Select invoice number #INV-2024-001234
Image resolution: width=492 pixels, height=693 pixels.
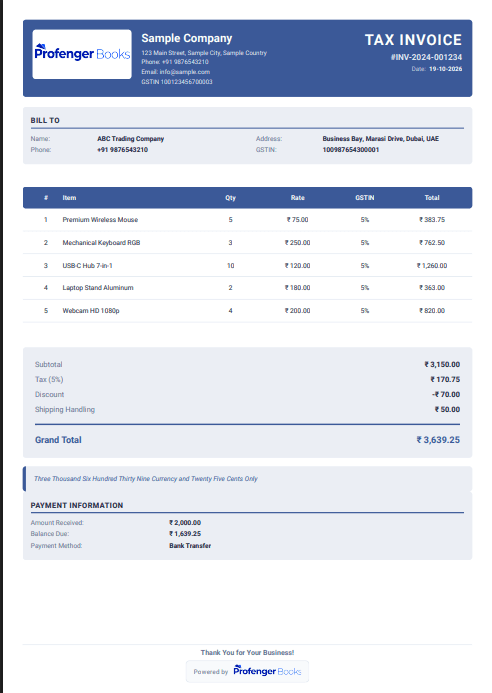tap(426, 57)
